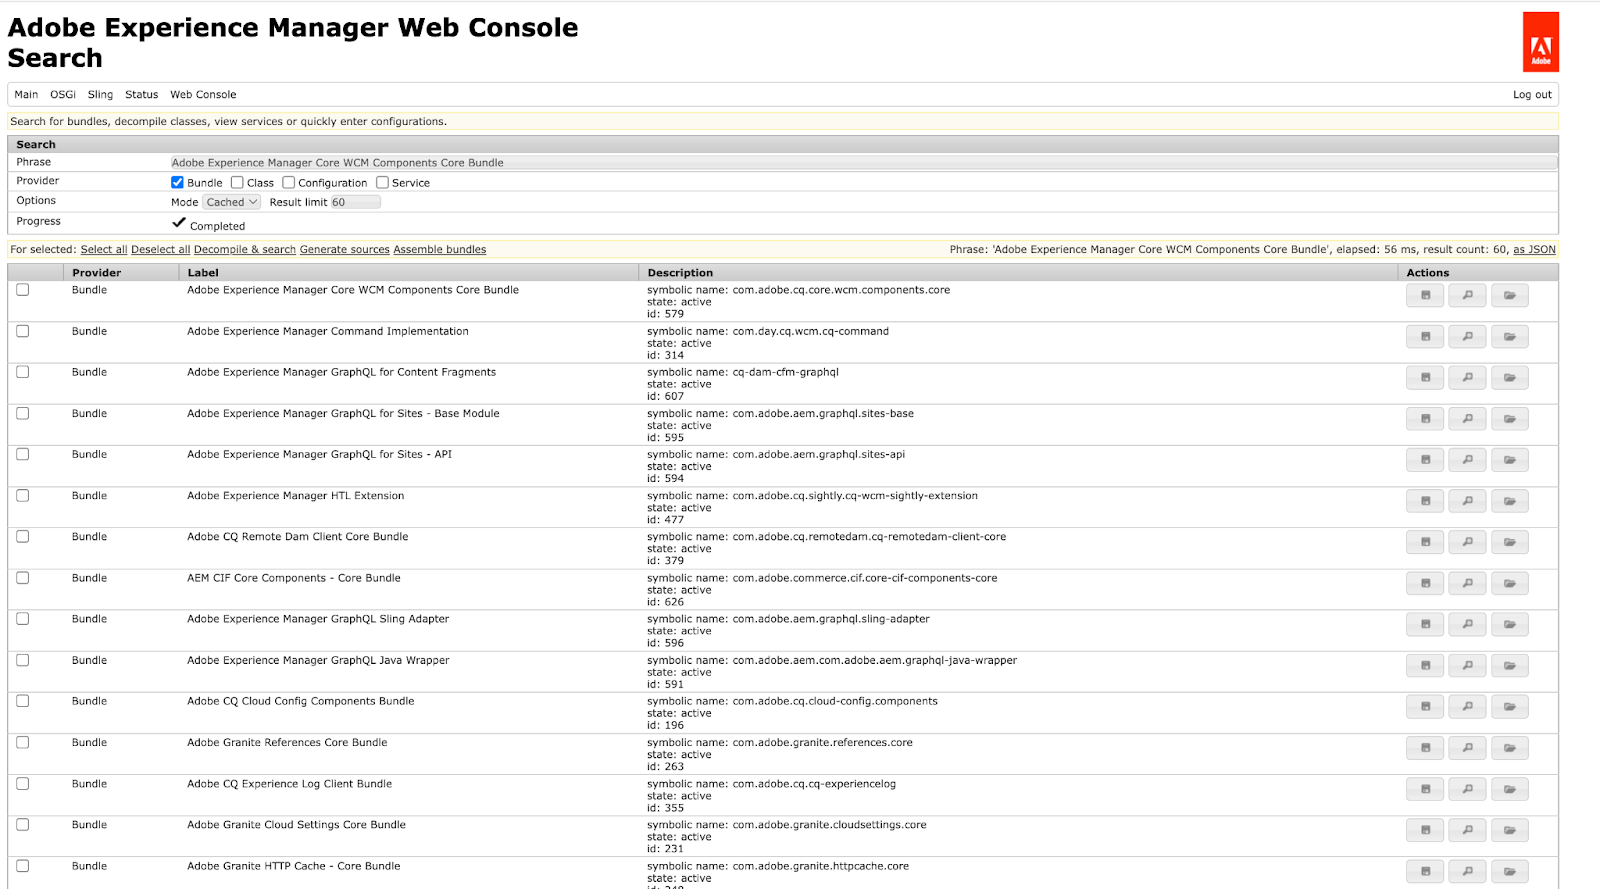Select checkbox for Command Implementation row
The height and width of the screenshot is (889, 1600).
click(x=22, y=331)
